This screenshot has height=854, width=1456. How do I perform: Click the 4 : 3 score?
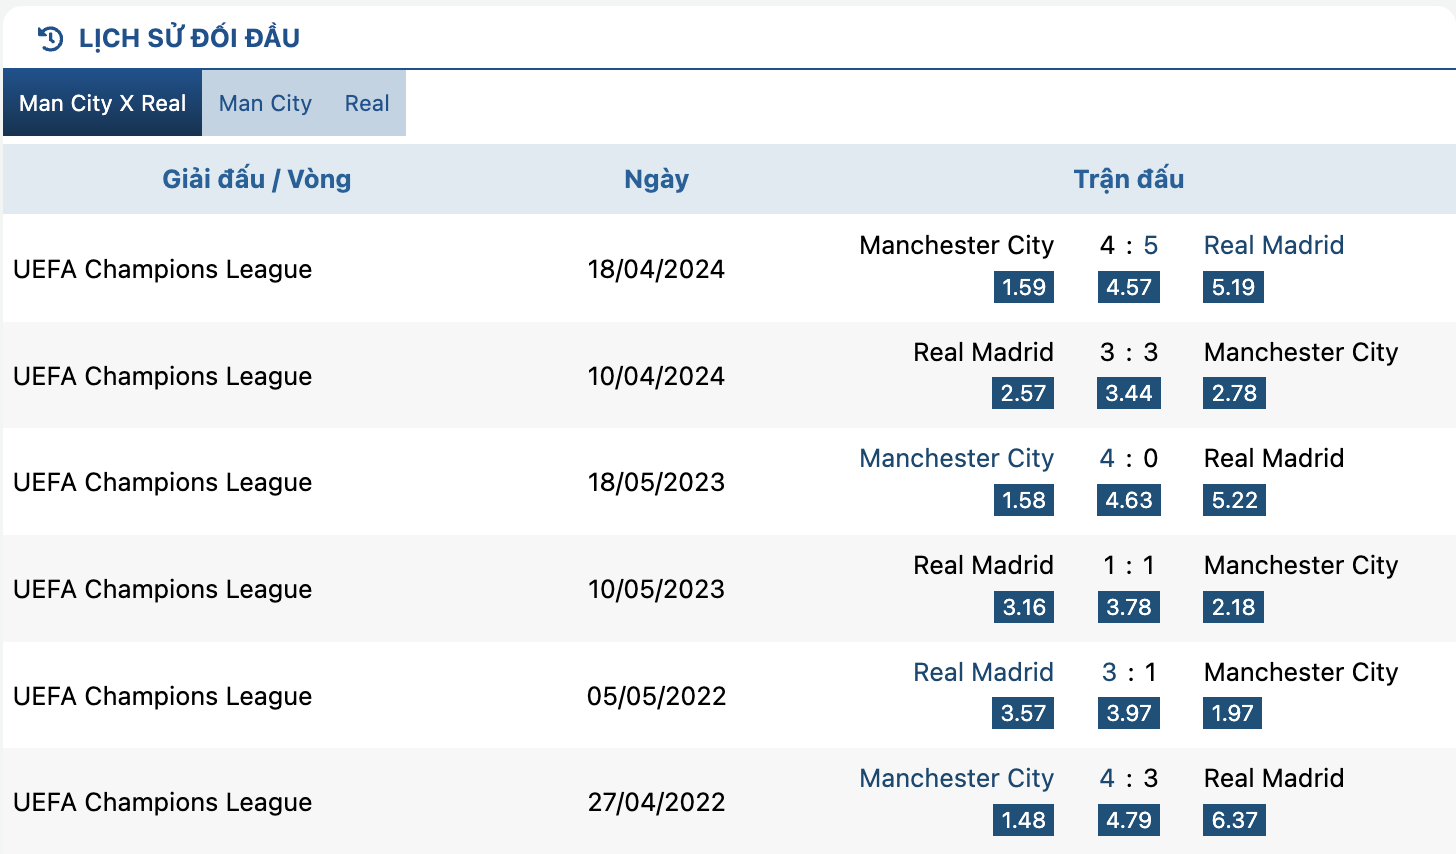[x=1129, y=778]
